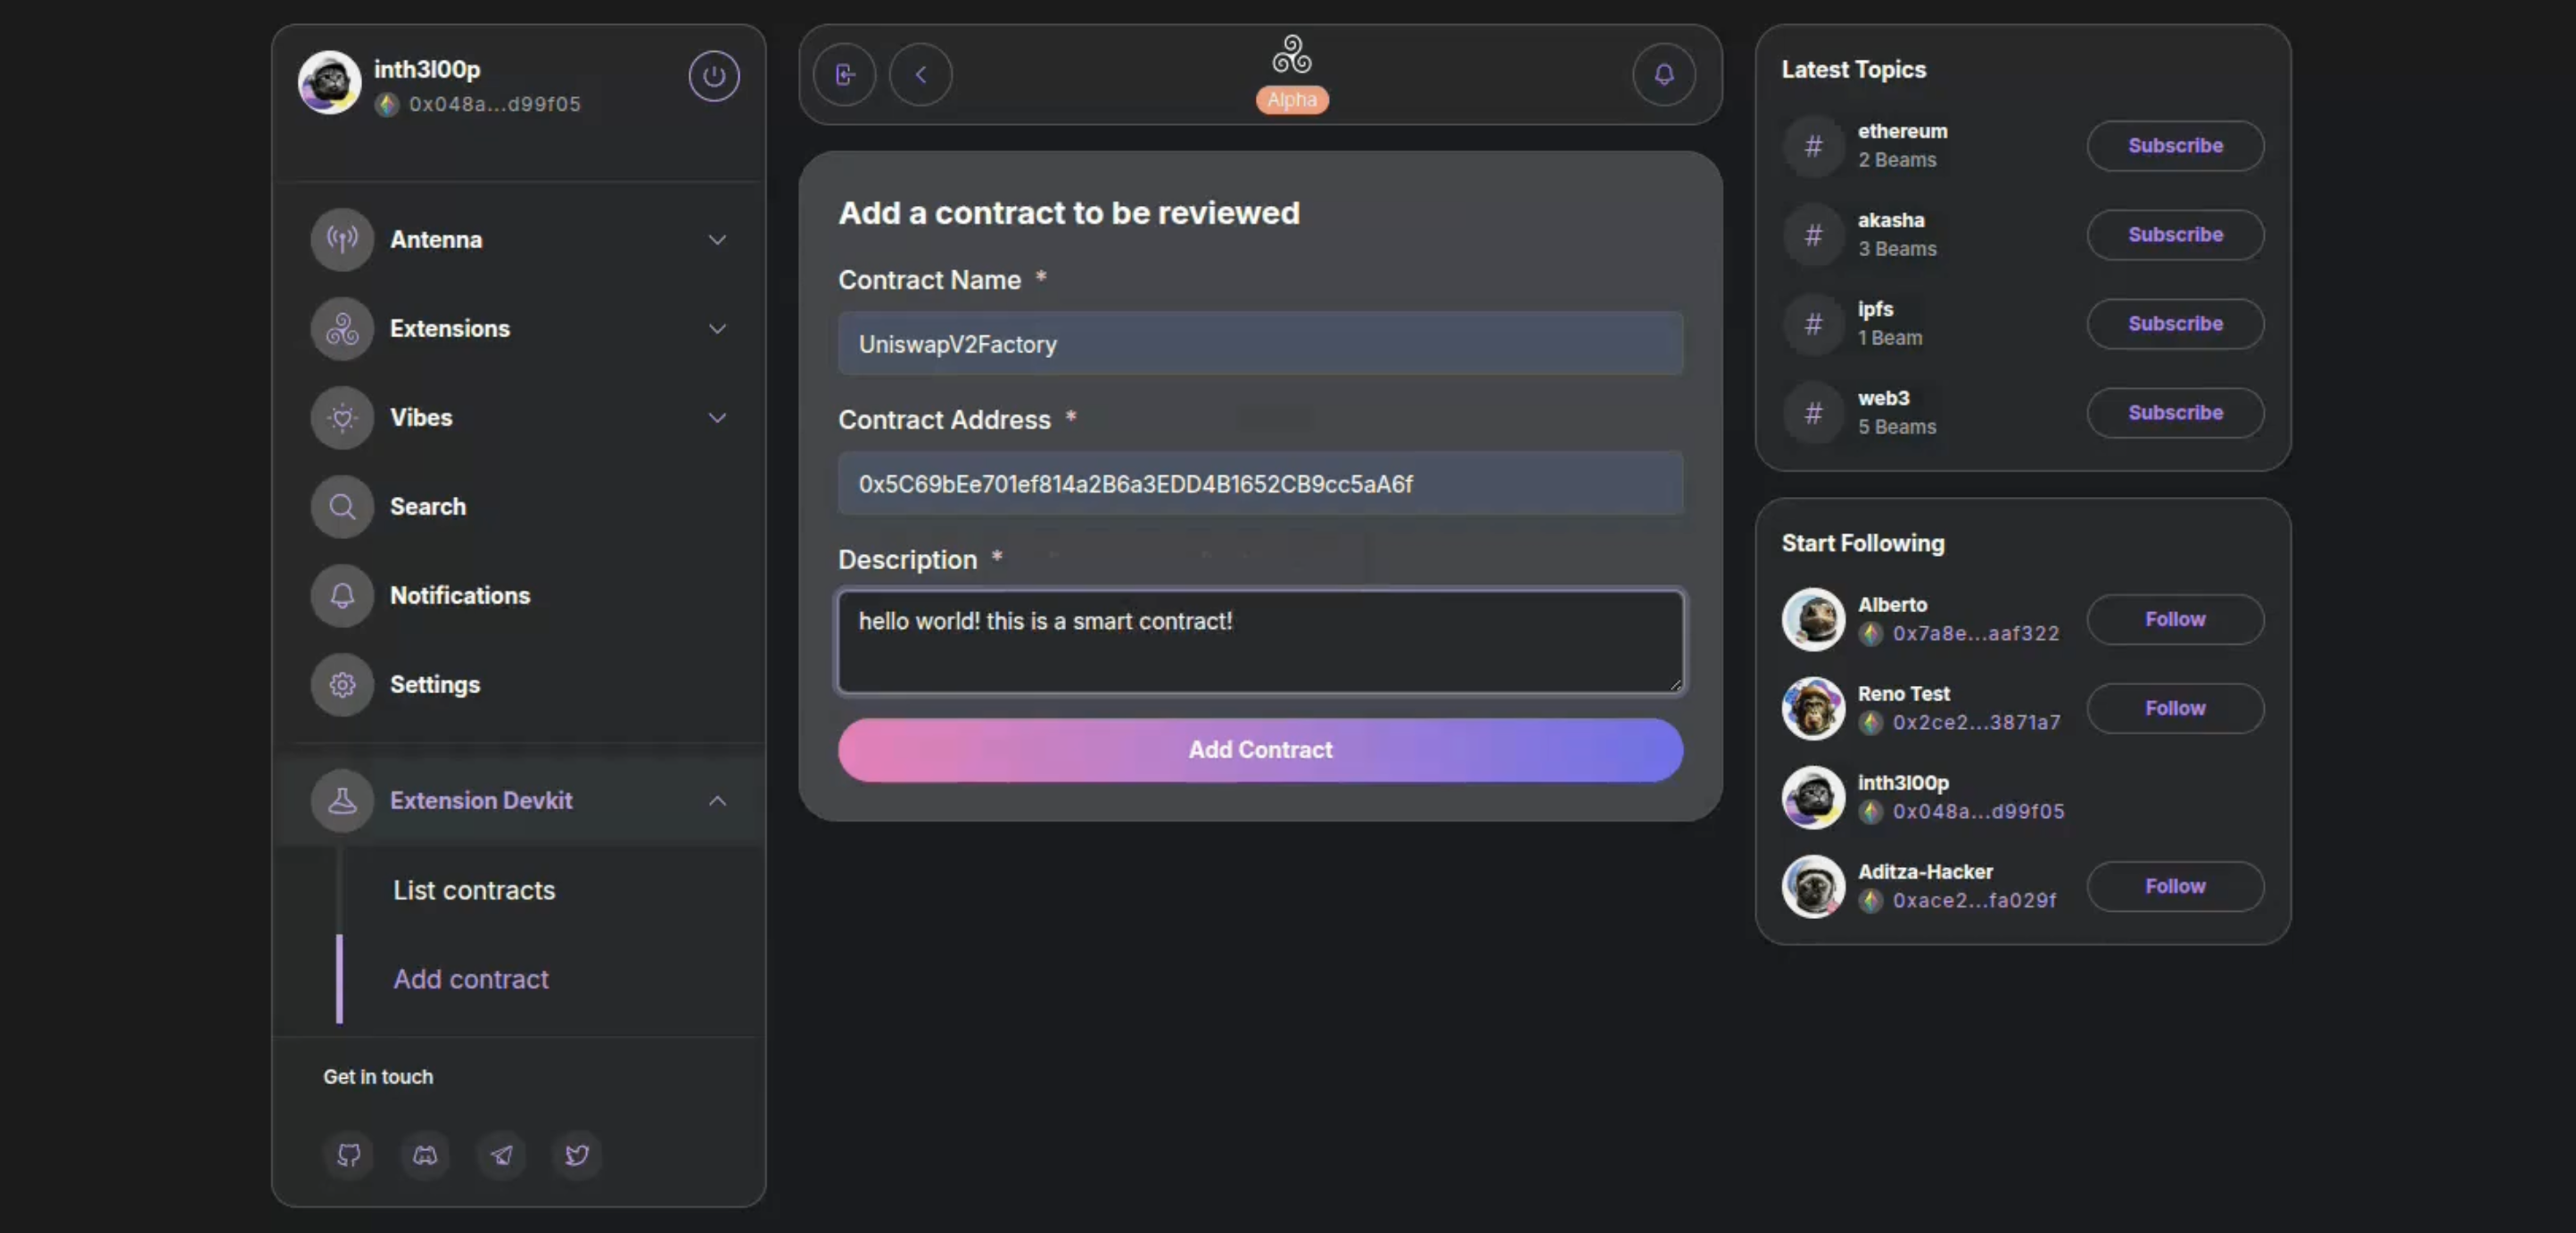Viewport: 2576px width, 1233px height.
Task: Subscribe to the ethereum topic
Action: click(2175, 146)
